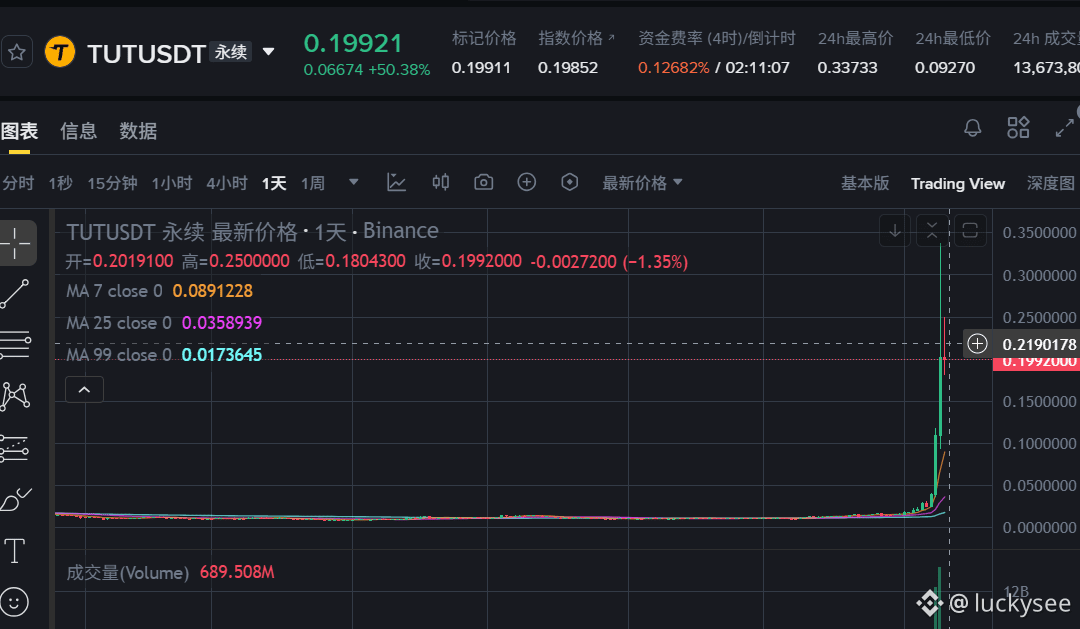This screenshot has height=629, width=1080.
Task: Click MA 7 close indicator legend
Action: click(159, 291)
